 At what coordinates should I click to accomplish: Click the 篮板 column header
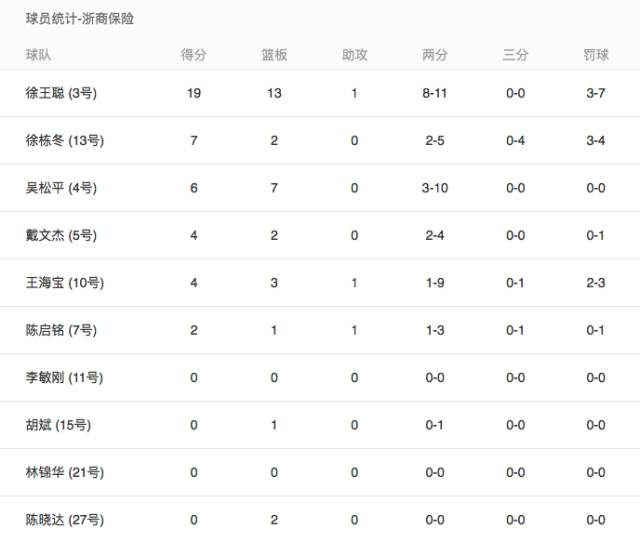(274, 55)
